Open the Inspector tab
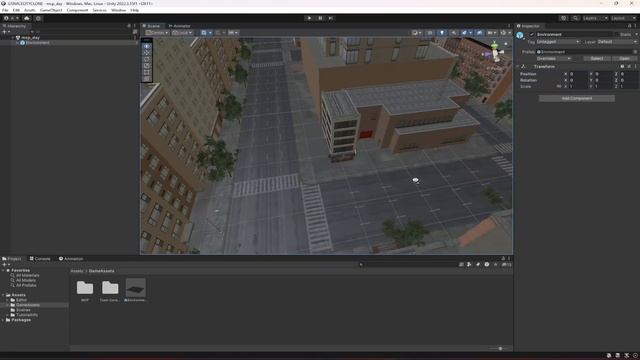Image resolution: width=640 pixels, height=360 pixels. (x=529, y=26)
